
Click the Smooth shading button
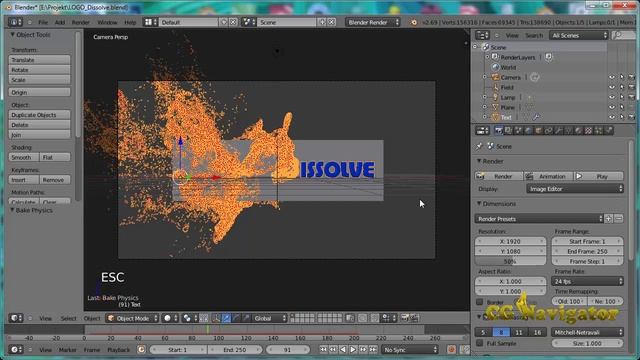click(24, 157)
